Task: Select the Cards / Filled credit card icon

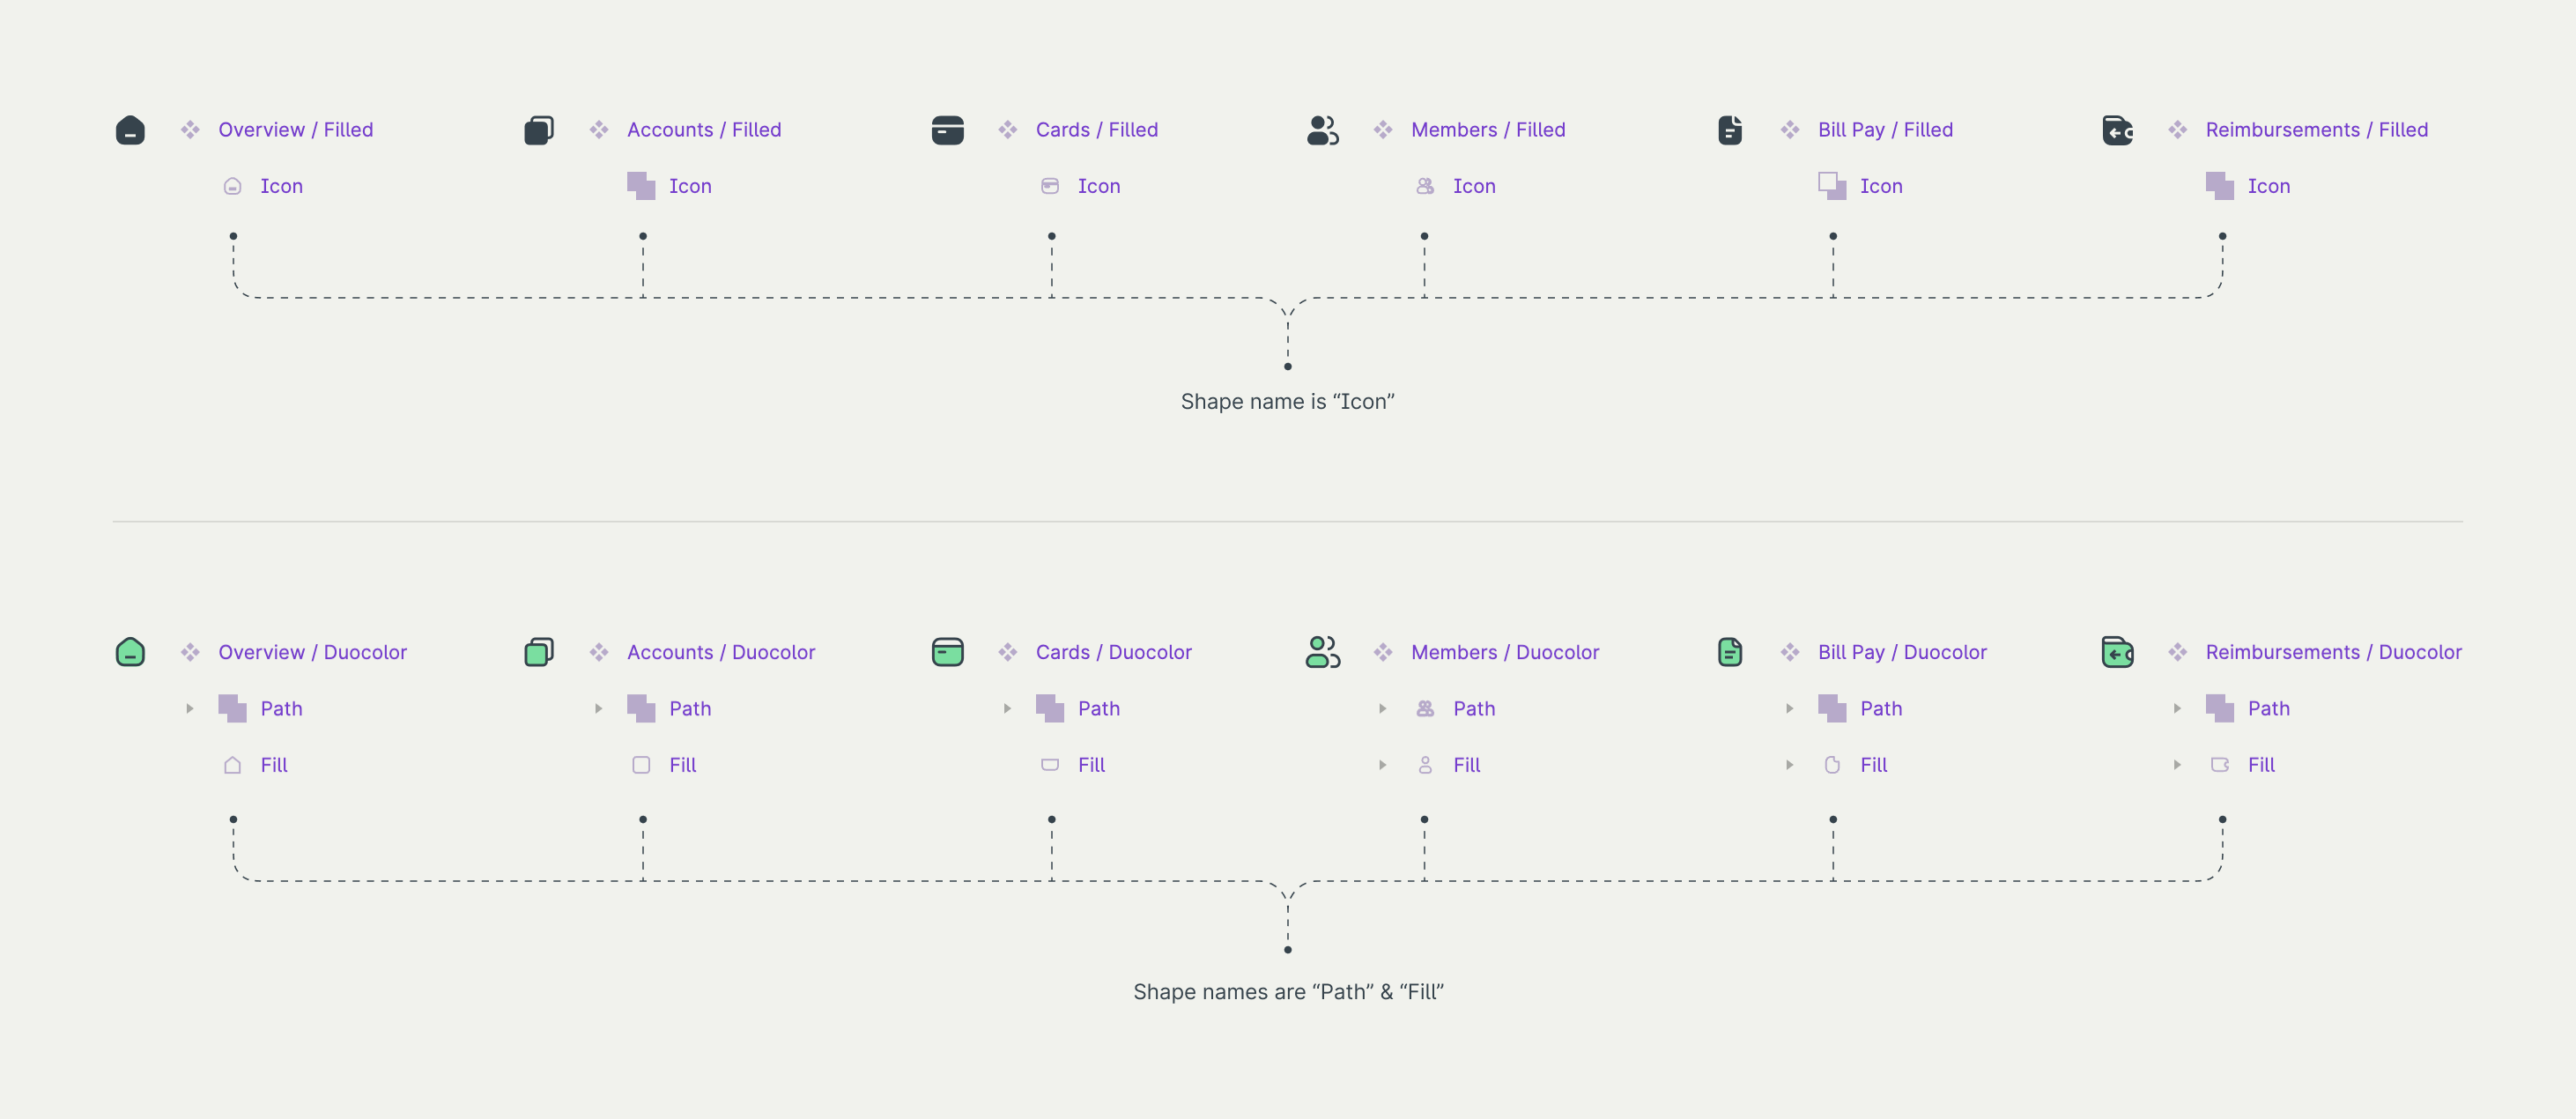Action: coord(948,129)
